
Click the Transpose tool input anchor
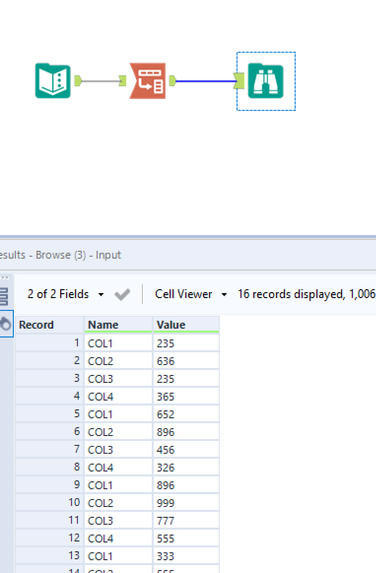coord(122,81)
